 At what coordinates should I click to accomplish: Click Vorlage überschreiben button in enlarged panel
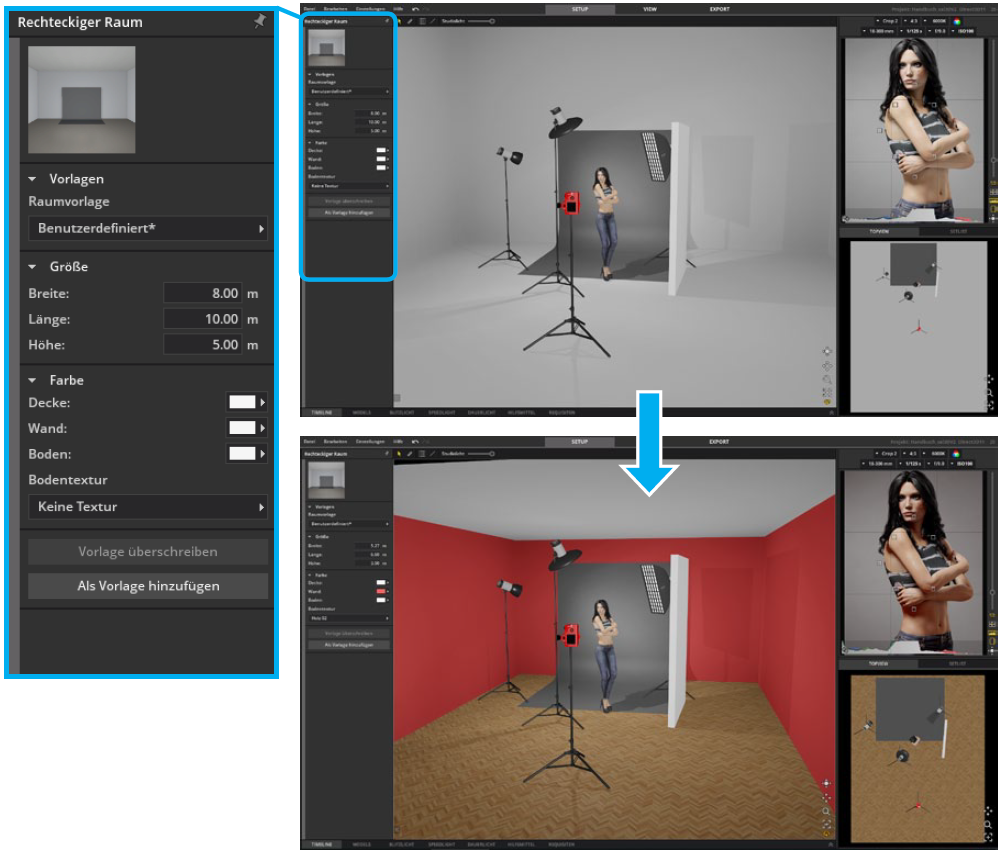[x=148, y=552]
